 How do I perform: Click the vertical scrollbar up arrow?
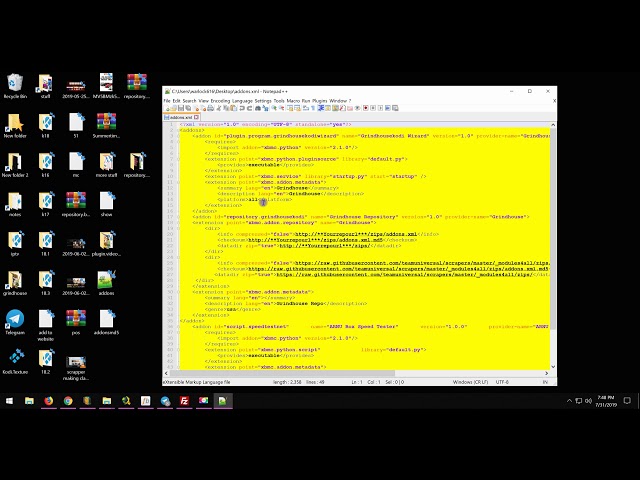pyautogui.click(x=553, y=125)
